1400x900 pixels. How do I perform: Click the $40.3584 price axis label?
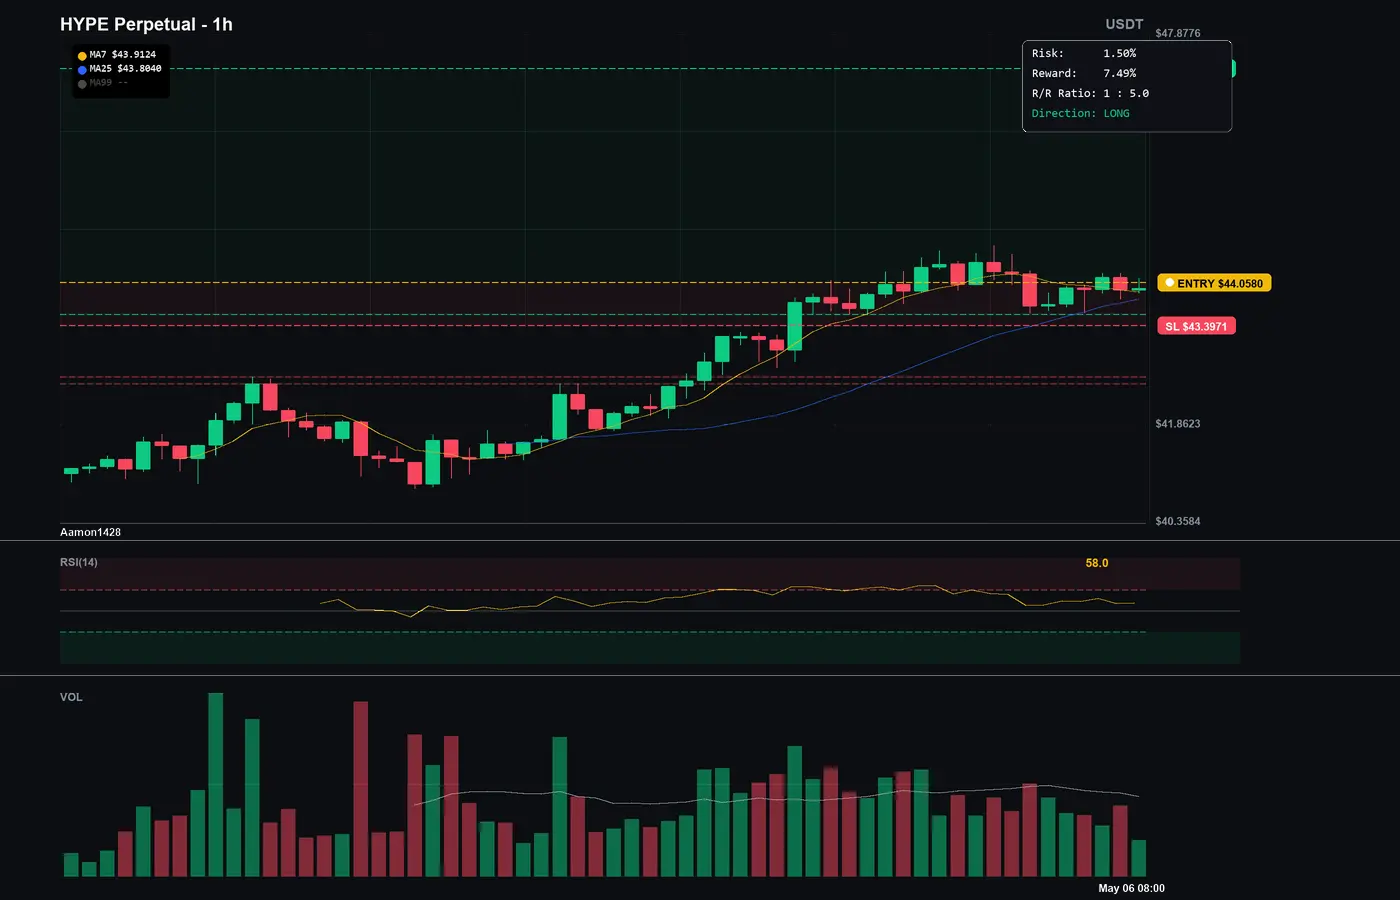point(1178,521)
